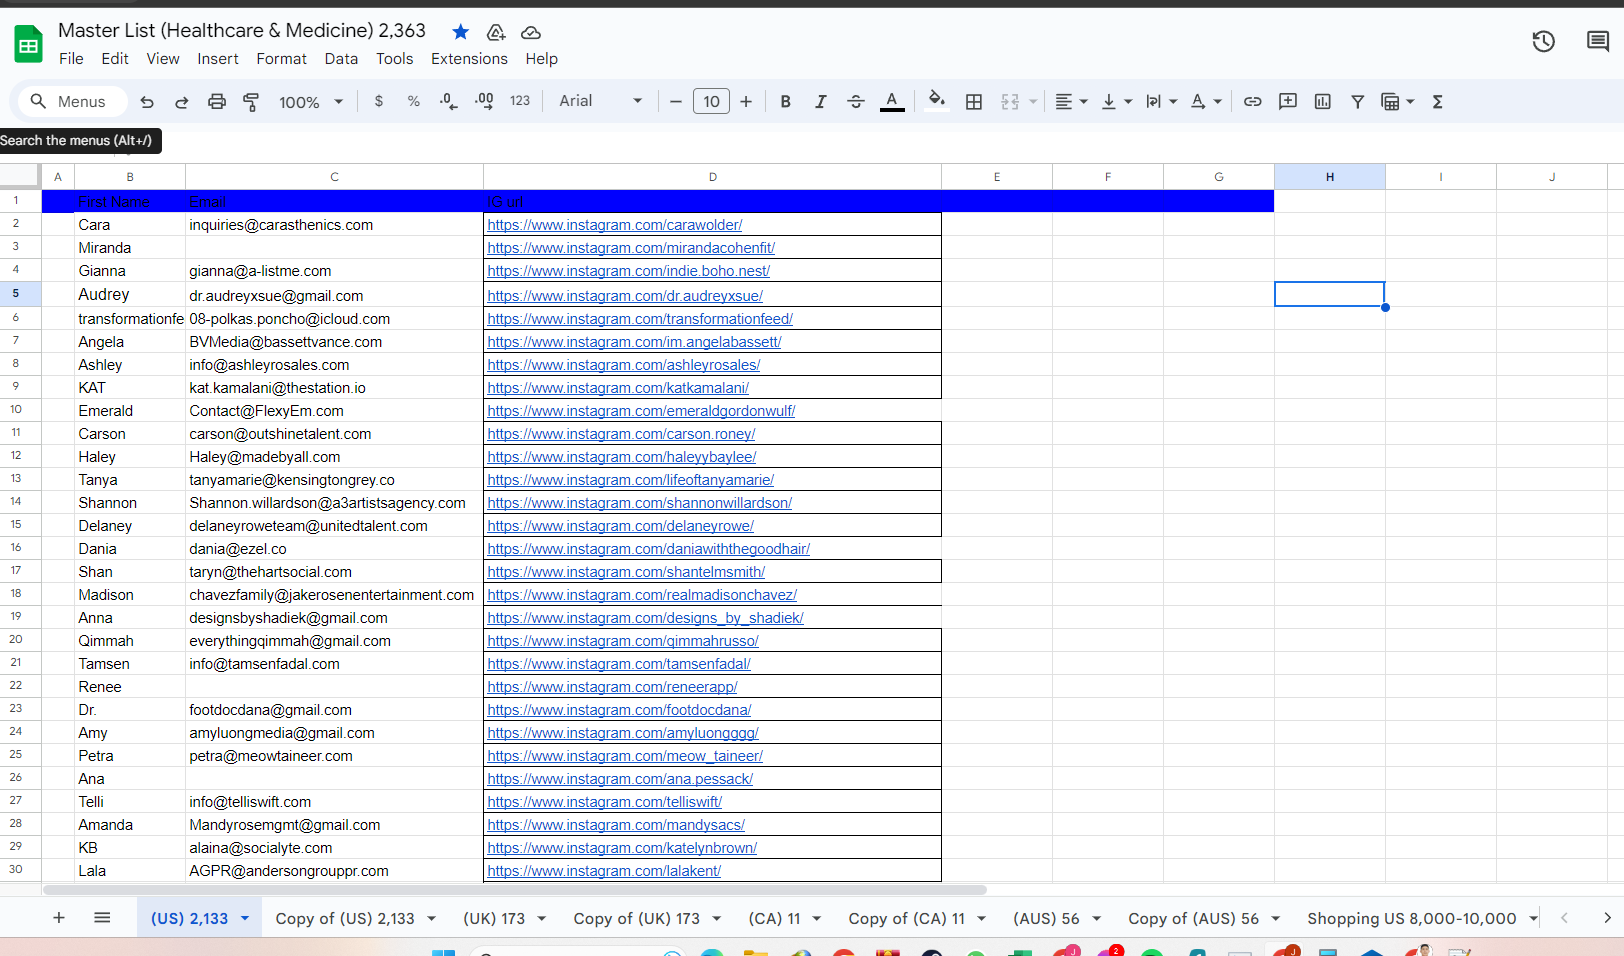Format selected cells as percent
The width and height of the screenshot is (1624, 956).
click(413, 101)
